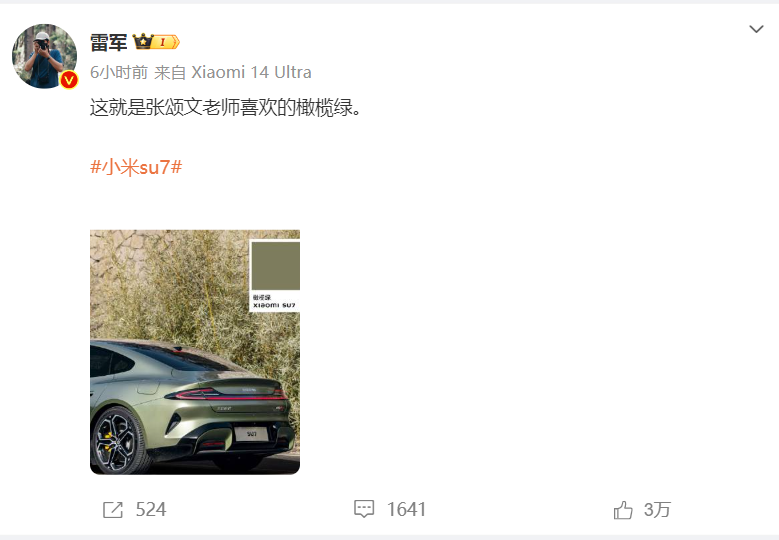The height and width of the screenshot is (540, 779).
Task: Click the repost count 524
Action: click(151, 510)
